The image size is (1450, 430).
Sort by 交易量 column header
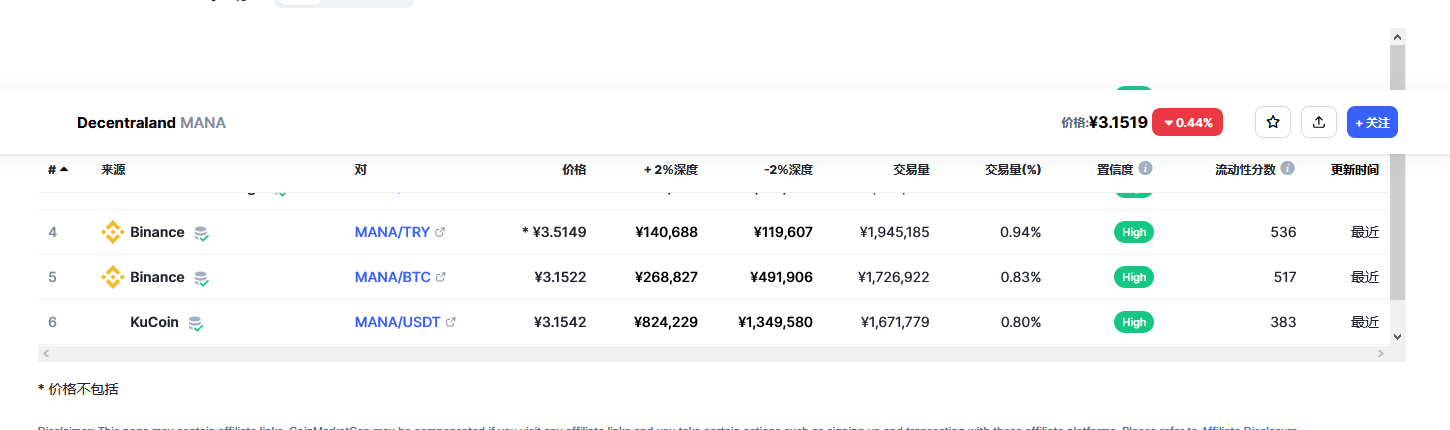pos(911,169)
